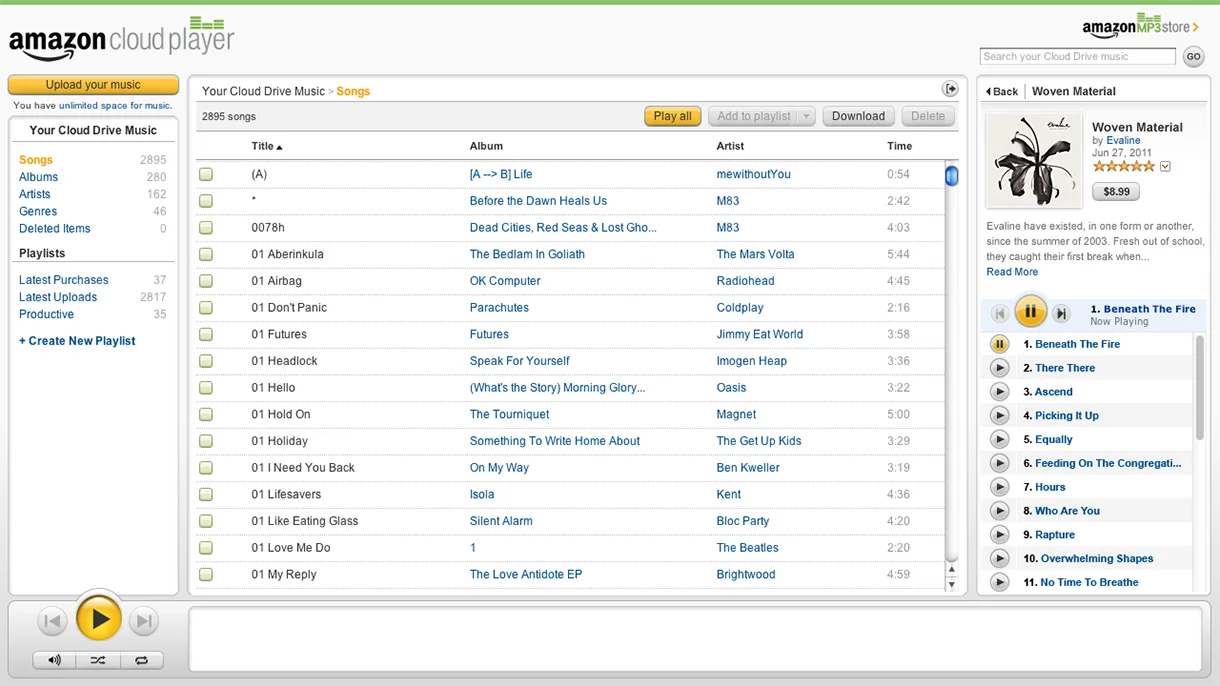Play preview of There There
Image resolution: width=1220 pixels, height=686 pixels.
(999, 368)
